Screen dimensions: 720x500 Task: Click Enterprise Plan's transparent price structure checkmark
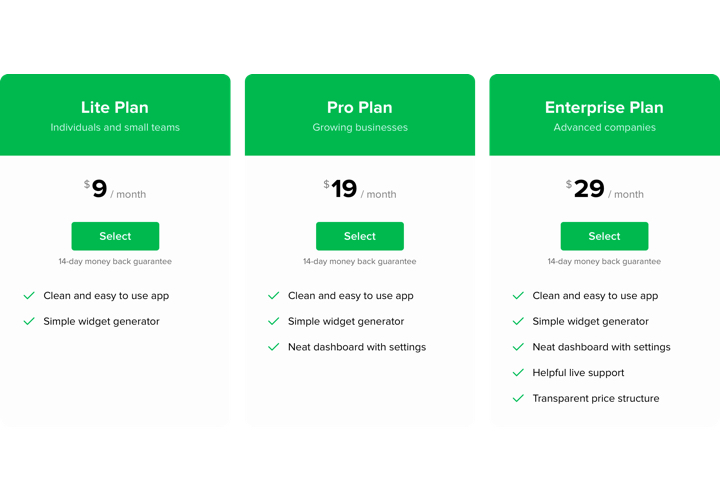click(x=518, y=398)
